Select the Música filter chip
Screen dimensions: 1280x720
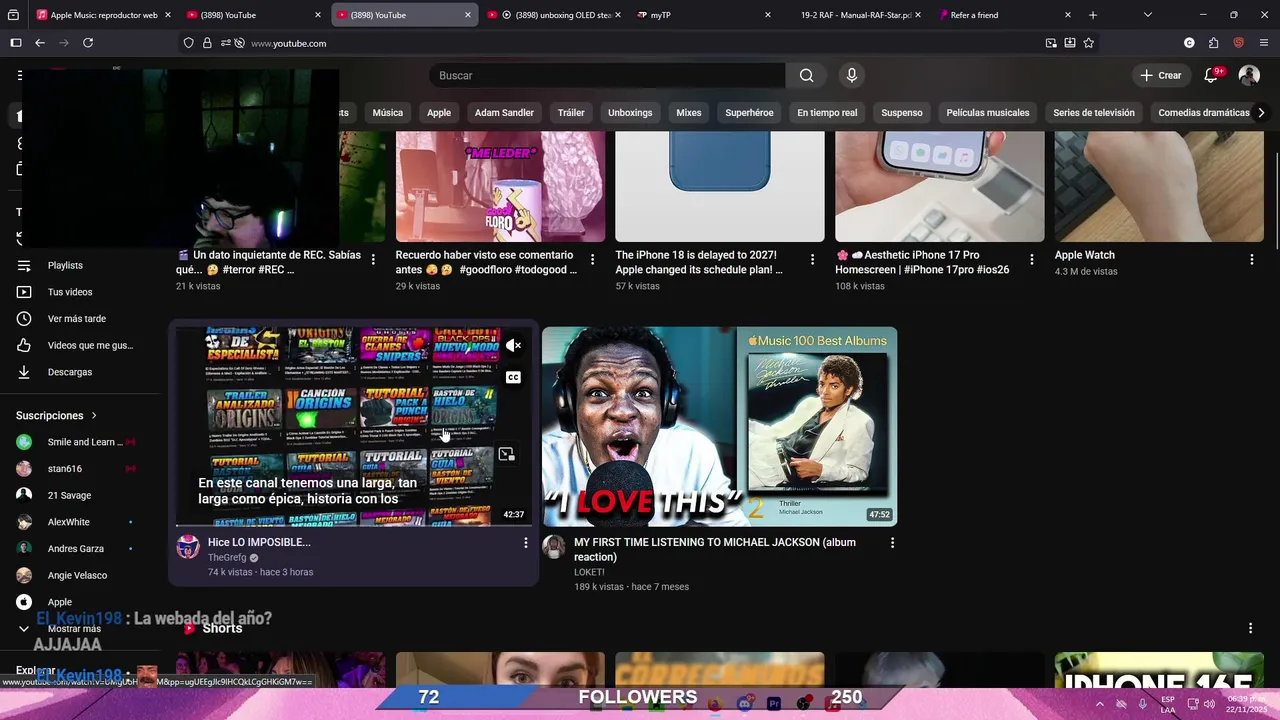coord(388,113)
